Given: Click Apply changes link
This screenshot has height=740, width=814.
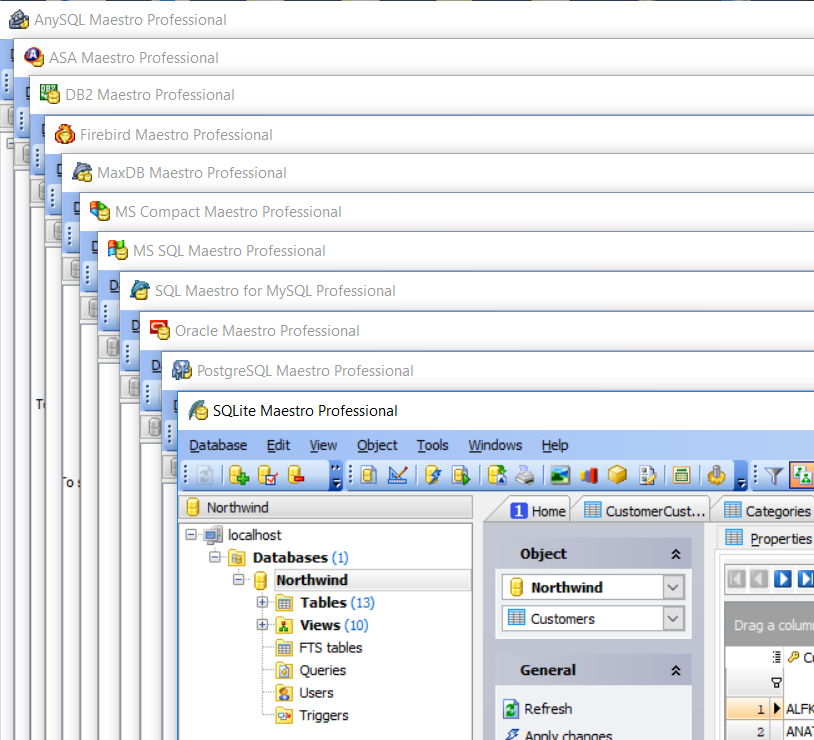Looking at the screenshot, I should point(568,735).
